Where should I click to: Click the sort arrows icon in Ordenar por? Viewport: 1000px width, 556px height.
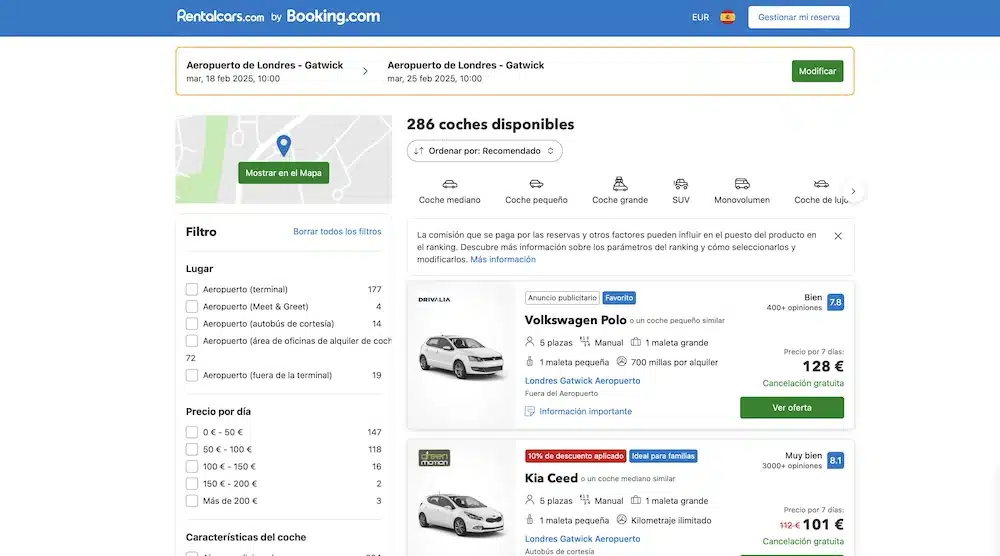point(418,151)
